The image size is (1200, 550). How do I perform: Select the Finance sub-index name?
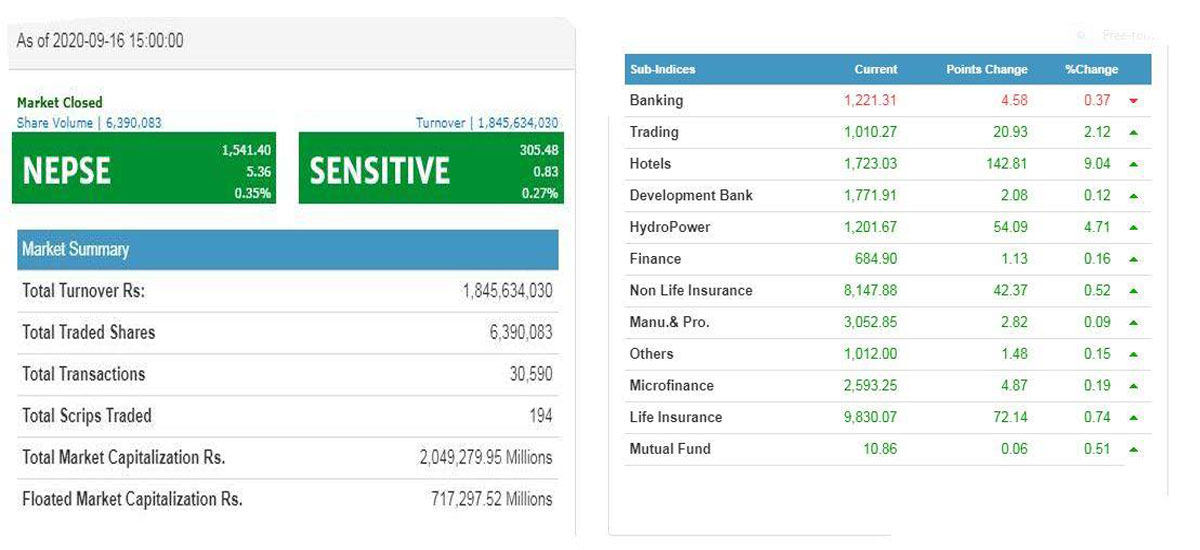(x=655, y=259)
